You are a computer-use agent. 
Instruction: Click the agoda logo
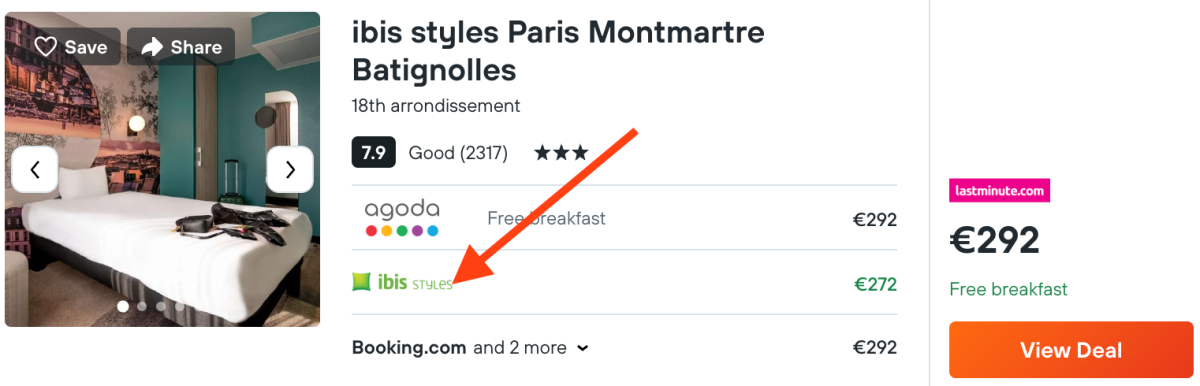(402, 218)
